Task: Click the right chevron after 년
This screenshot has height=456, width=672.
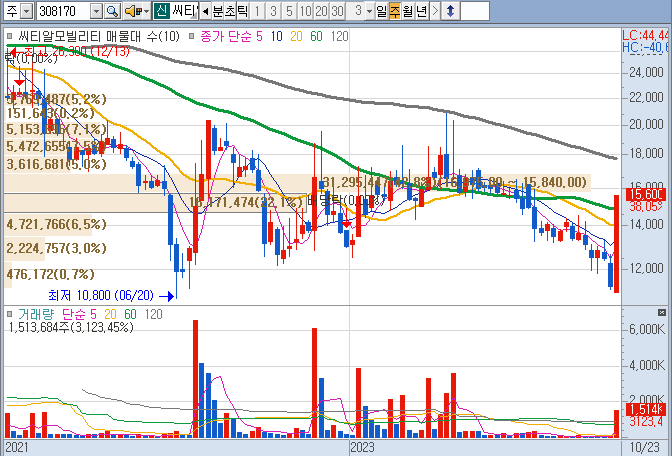Action: click(435, 11)
